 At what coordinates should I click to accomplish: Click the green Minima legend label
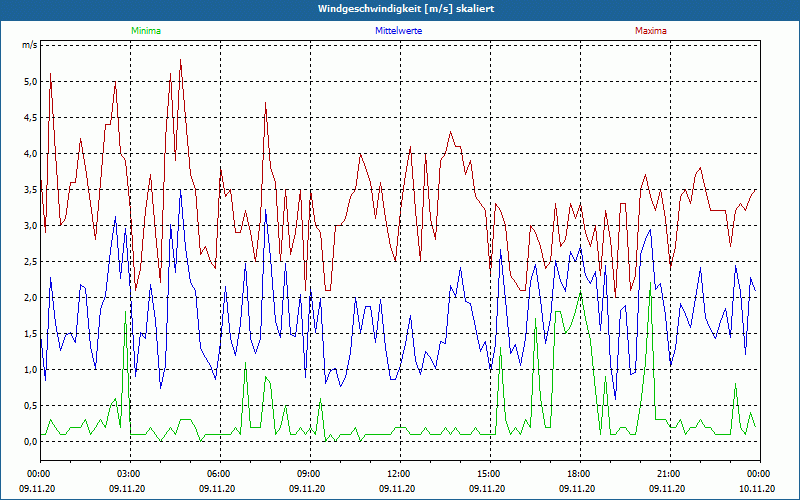pyautogui.click(x=145, y=31)
